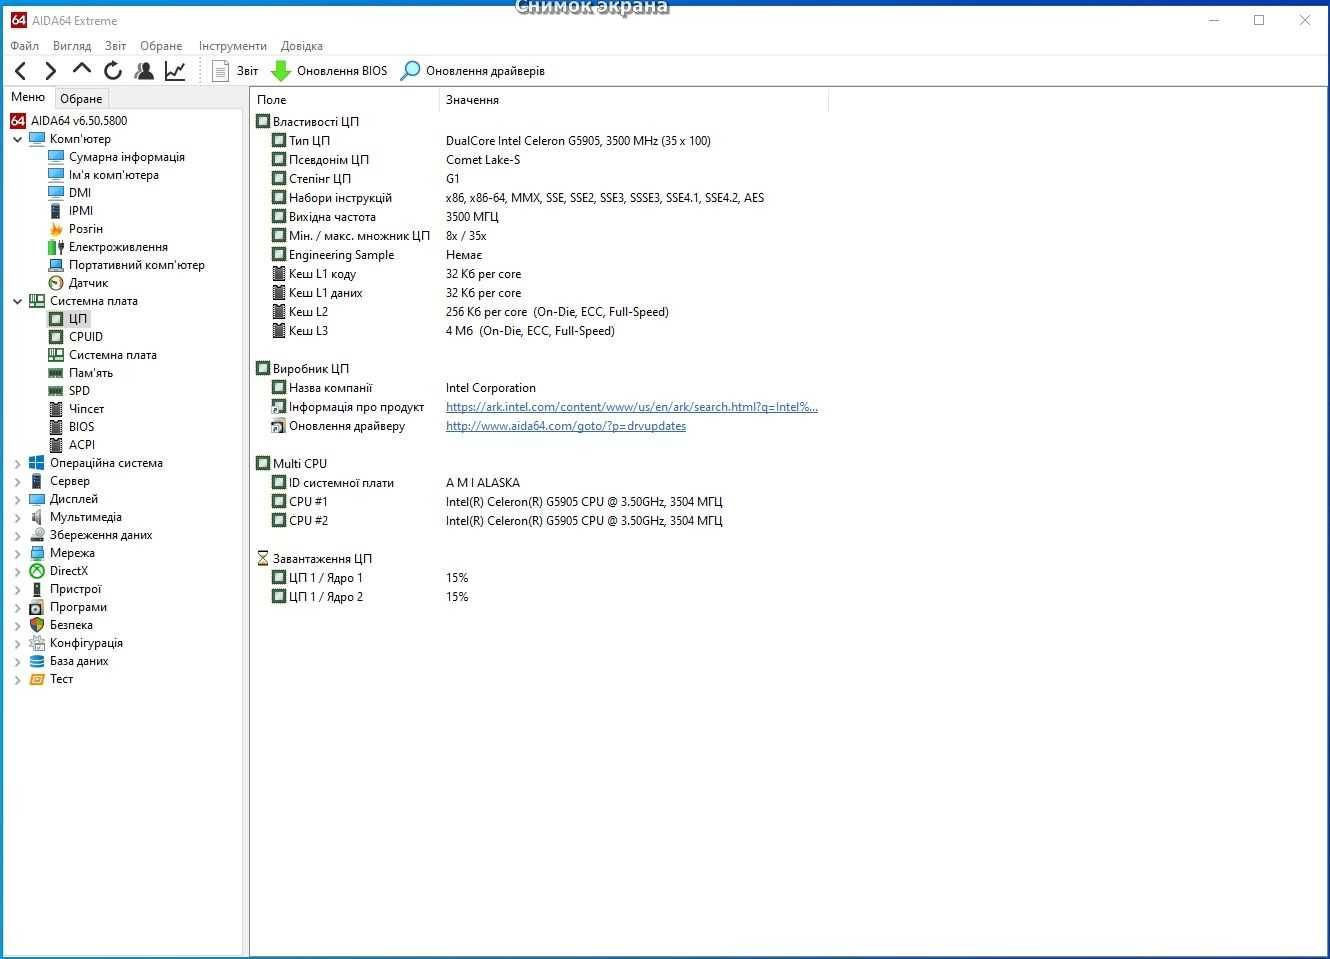Click the Безпека security shield icon
Viewport: 1330px width, 959px height.
[37, 625]
